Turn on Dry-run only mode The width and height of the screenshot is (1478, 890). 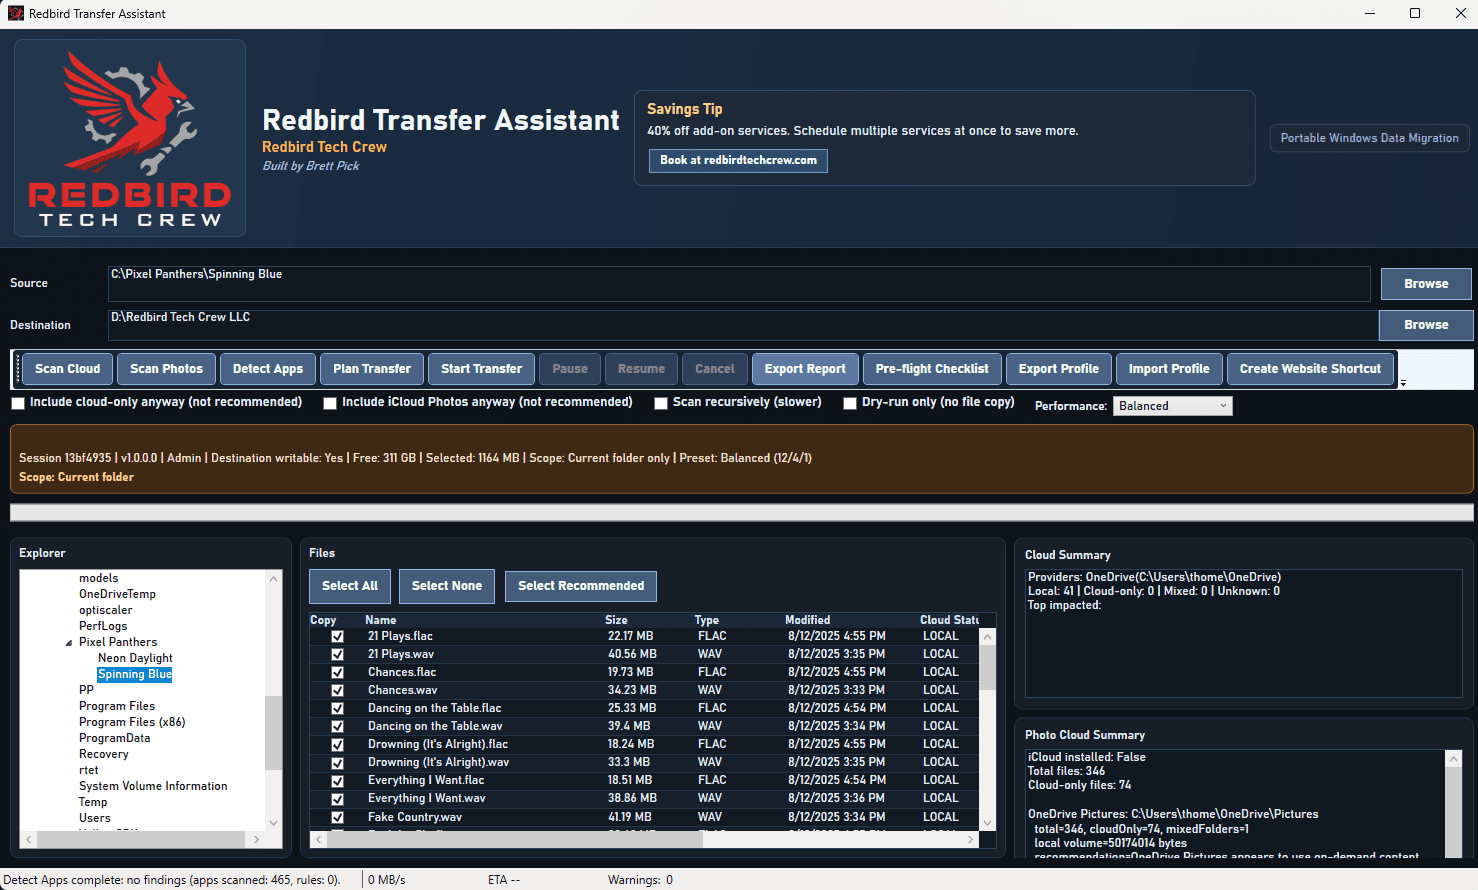click(850, 403)
